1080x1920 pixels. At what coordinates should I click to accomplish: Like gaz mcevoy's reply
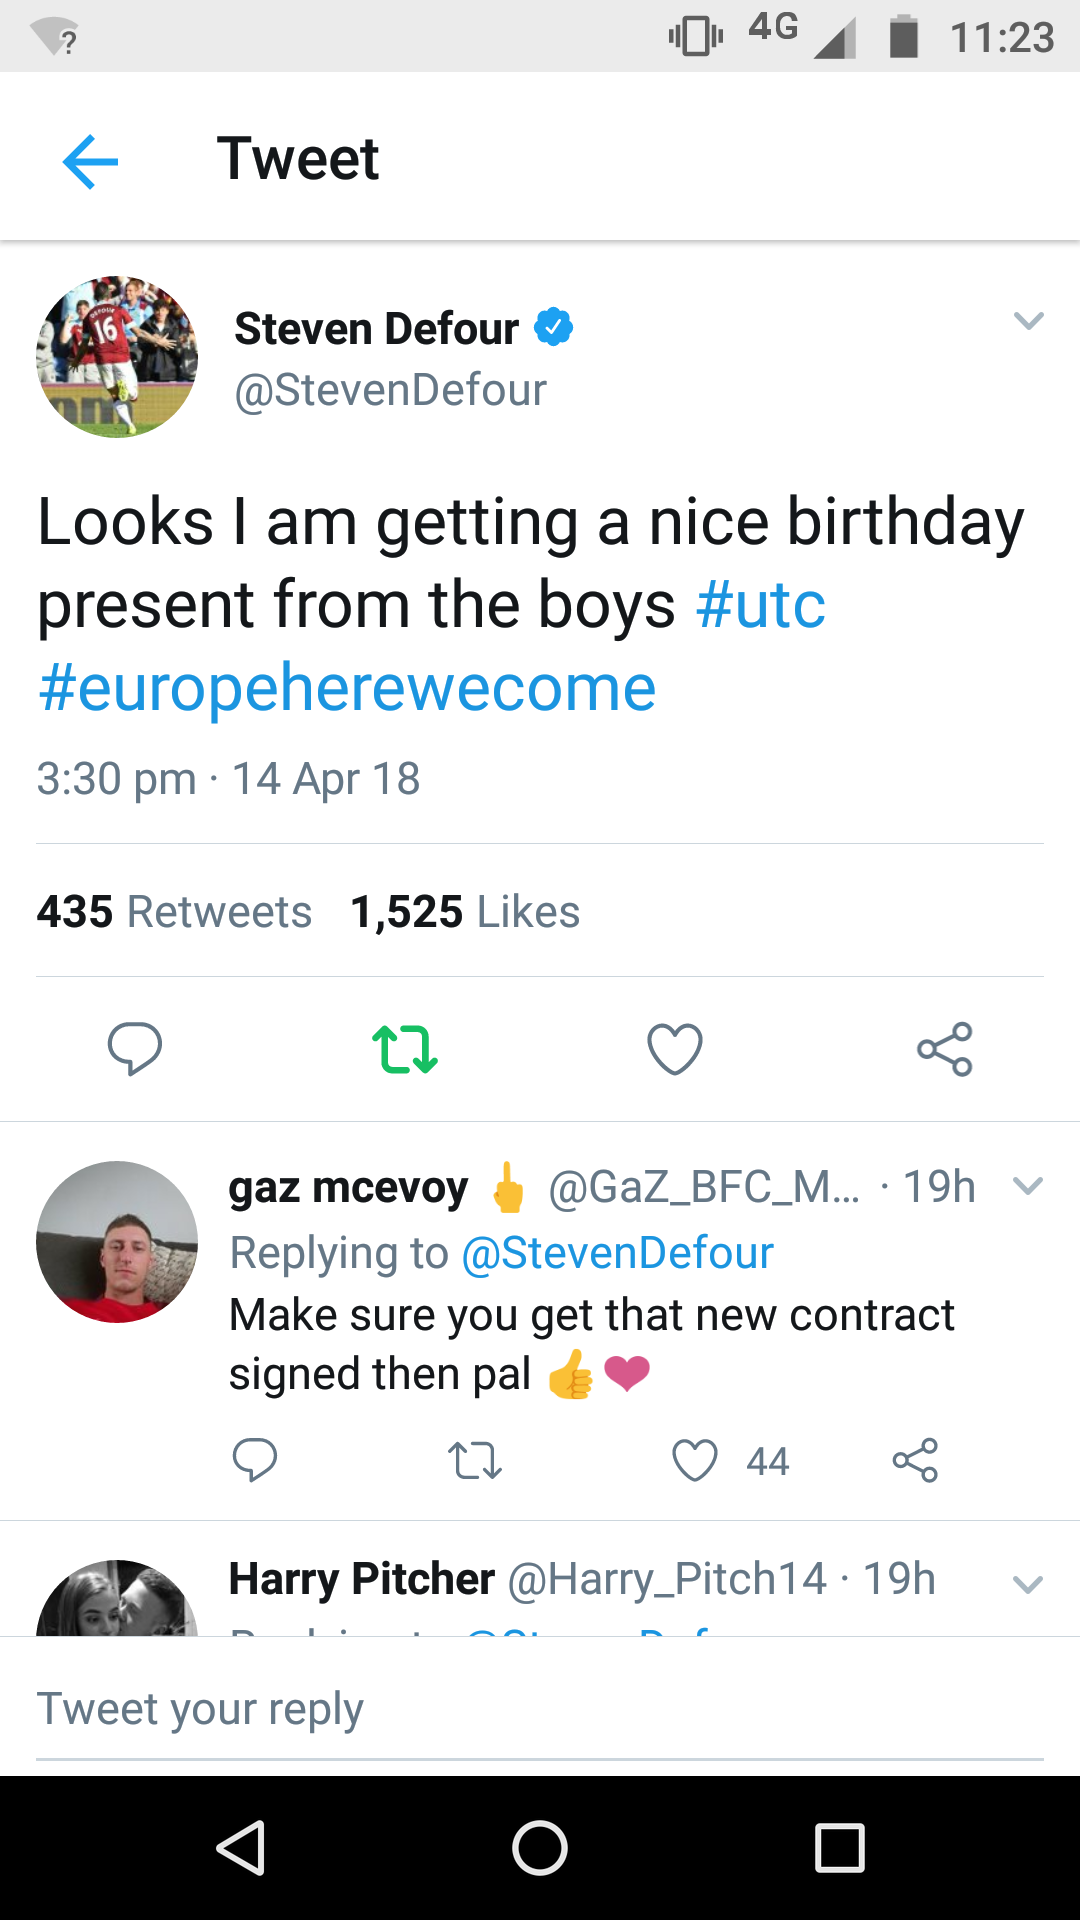(x=695, y=1461)
